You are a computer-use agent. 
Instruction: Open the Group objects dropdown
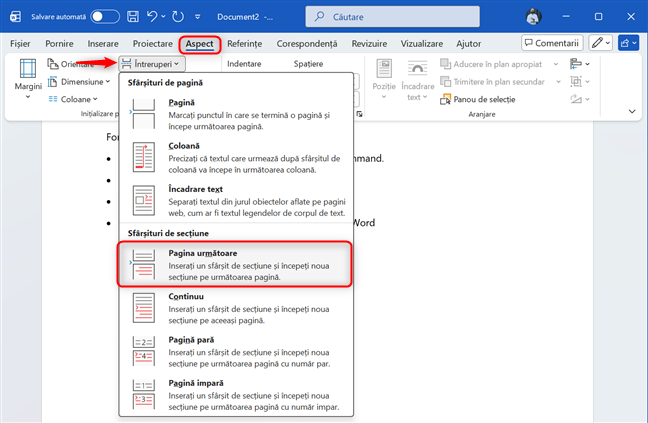coord(579,82)
